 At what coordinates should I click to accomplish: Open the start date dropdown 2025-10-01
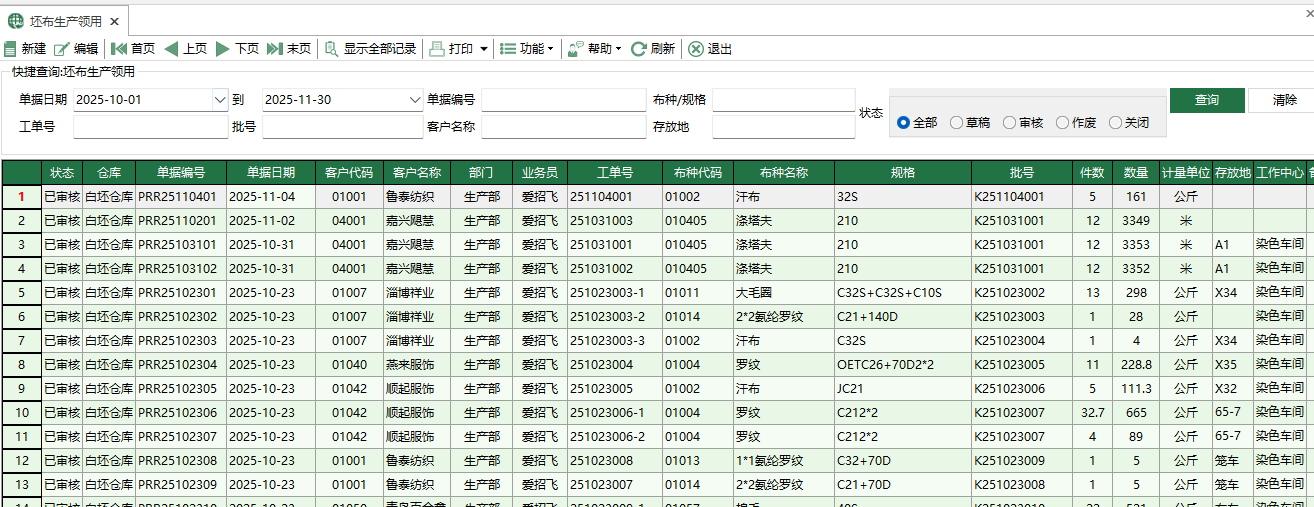click(220, 100)
